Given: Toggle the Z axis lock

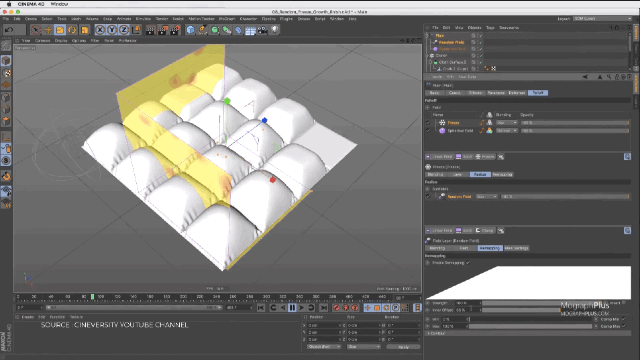Looking at the screenshot, I should pyautogui.click(x=124, y=30).
